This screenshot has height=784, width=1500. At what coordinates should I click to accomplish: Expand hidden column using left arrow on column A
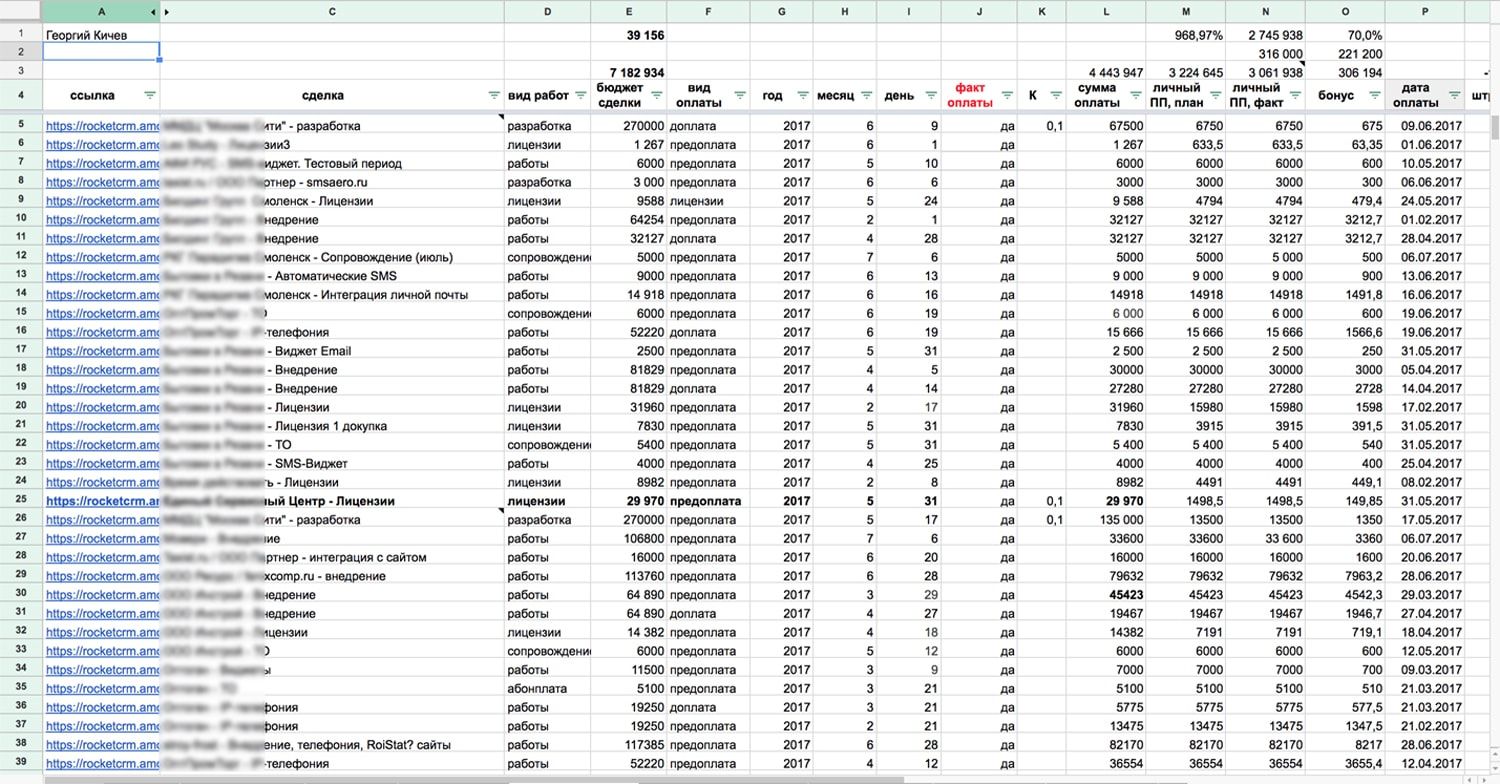(x=153, y=12)
